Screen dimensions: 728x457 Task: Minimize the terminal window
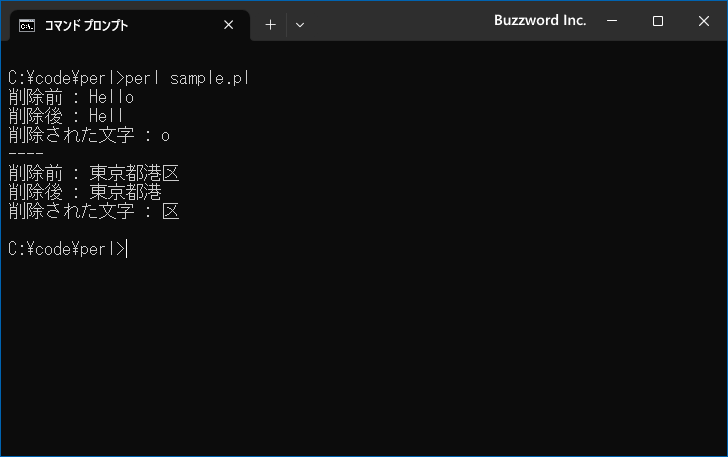[x=612, y=21]
